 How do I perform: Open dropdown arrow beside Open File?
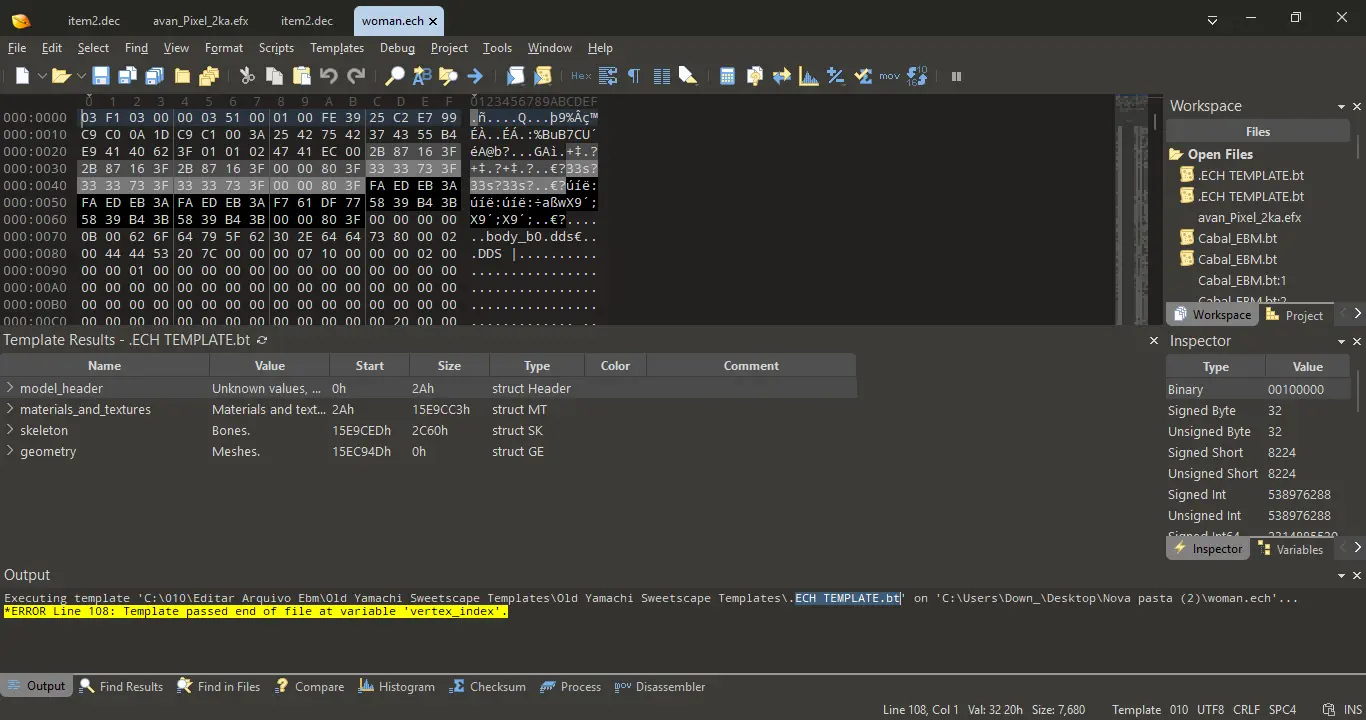coord(80,76)
